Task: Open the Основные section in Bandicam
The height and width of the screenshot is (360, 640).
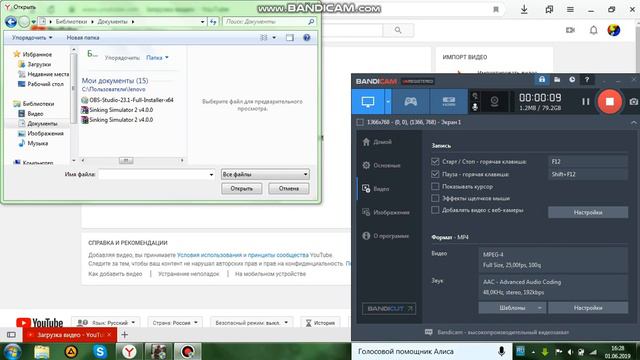Action: (x=381, y=165)
